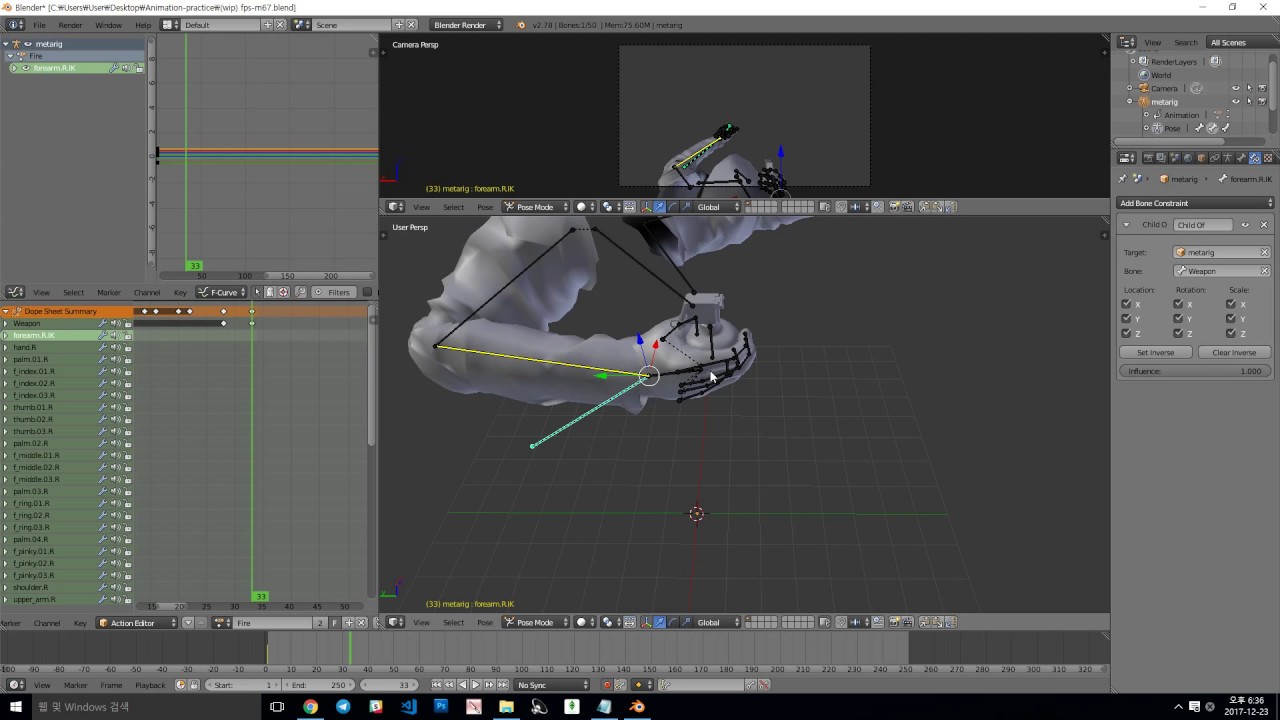
Task: Open the object Constraints tab (chain icon)
Action: (1215, 158)
